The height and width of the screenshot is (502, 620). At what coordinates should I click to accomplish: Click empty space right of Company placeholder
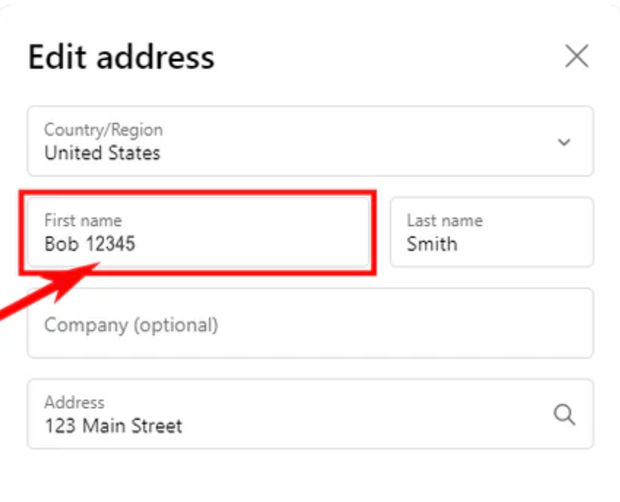pos(400,324)
